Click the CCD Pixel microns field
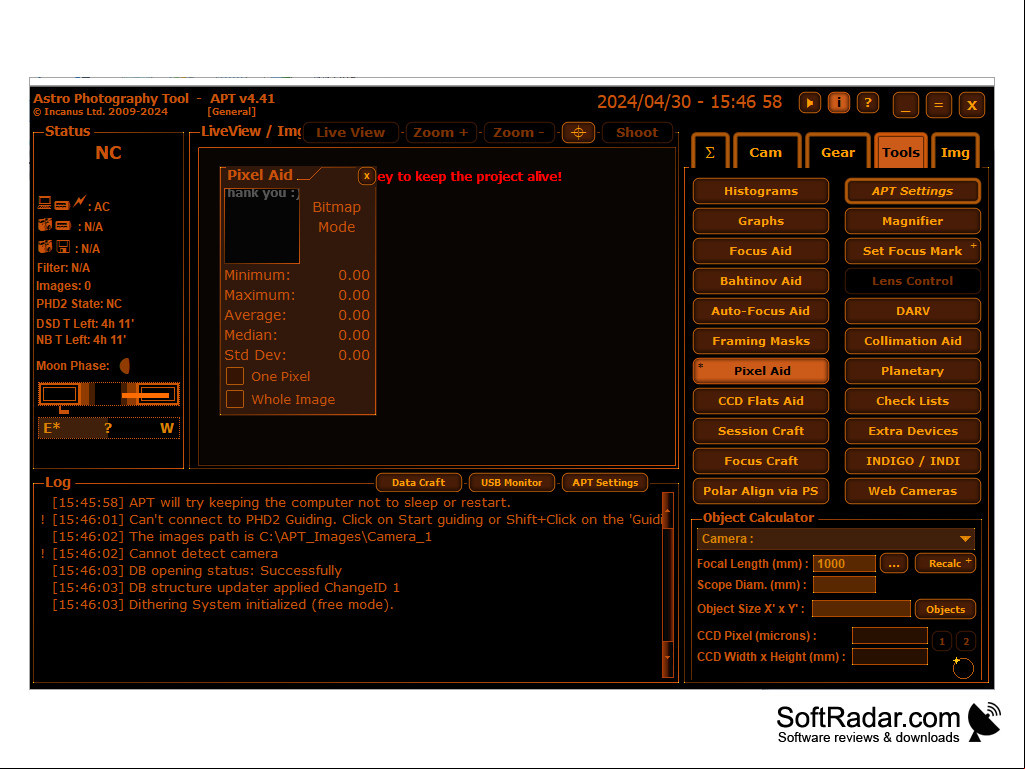This screenshot has width=1025, height=769. pos(890,636)
